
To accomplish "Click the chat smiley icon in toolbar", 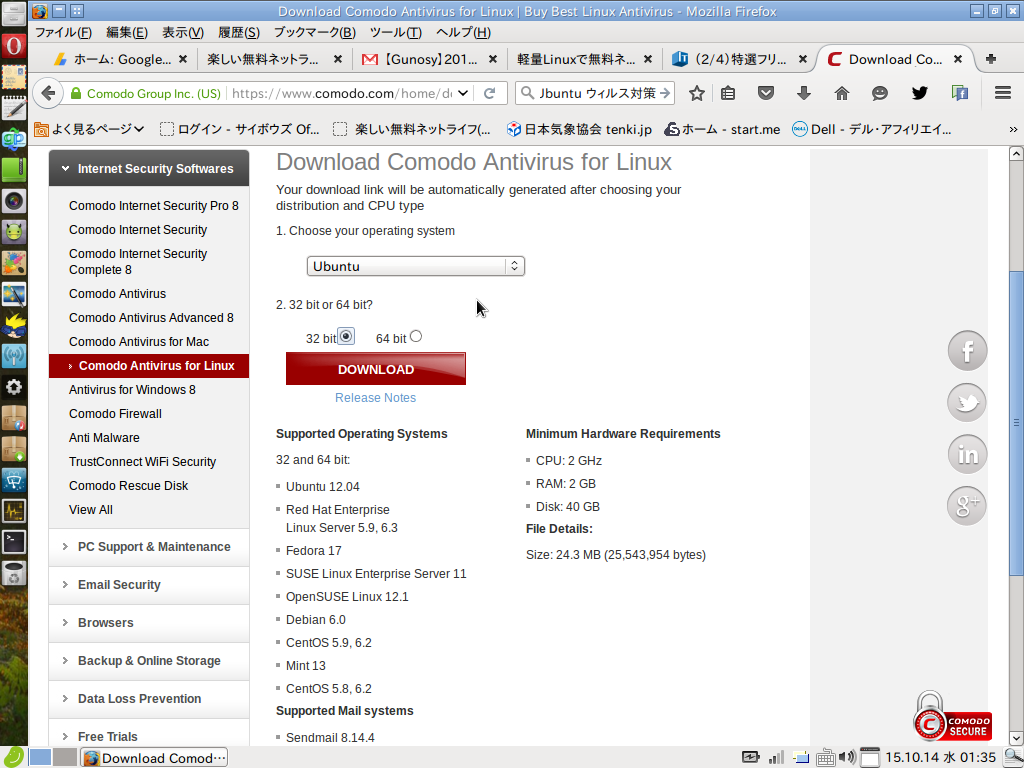I will (x=880, y=93).
